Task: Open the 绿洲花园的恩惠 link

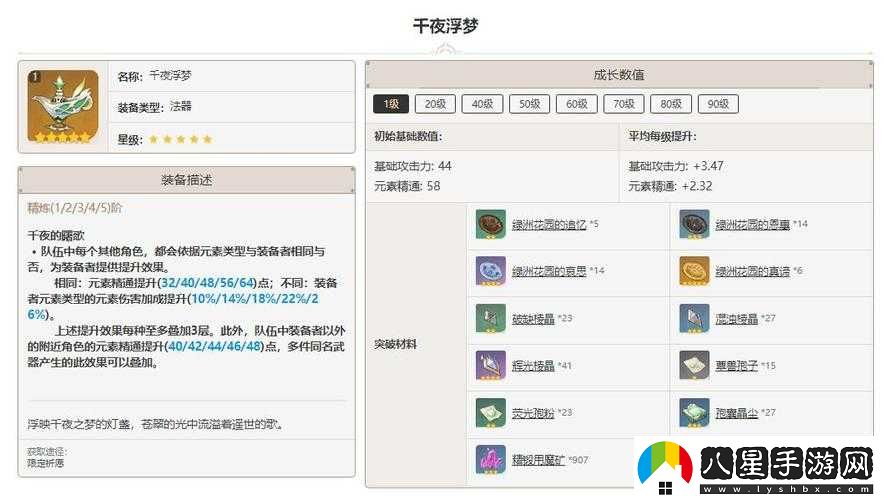Action: [x=753, y=224]
